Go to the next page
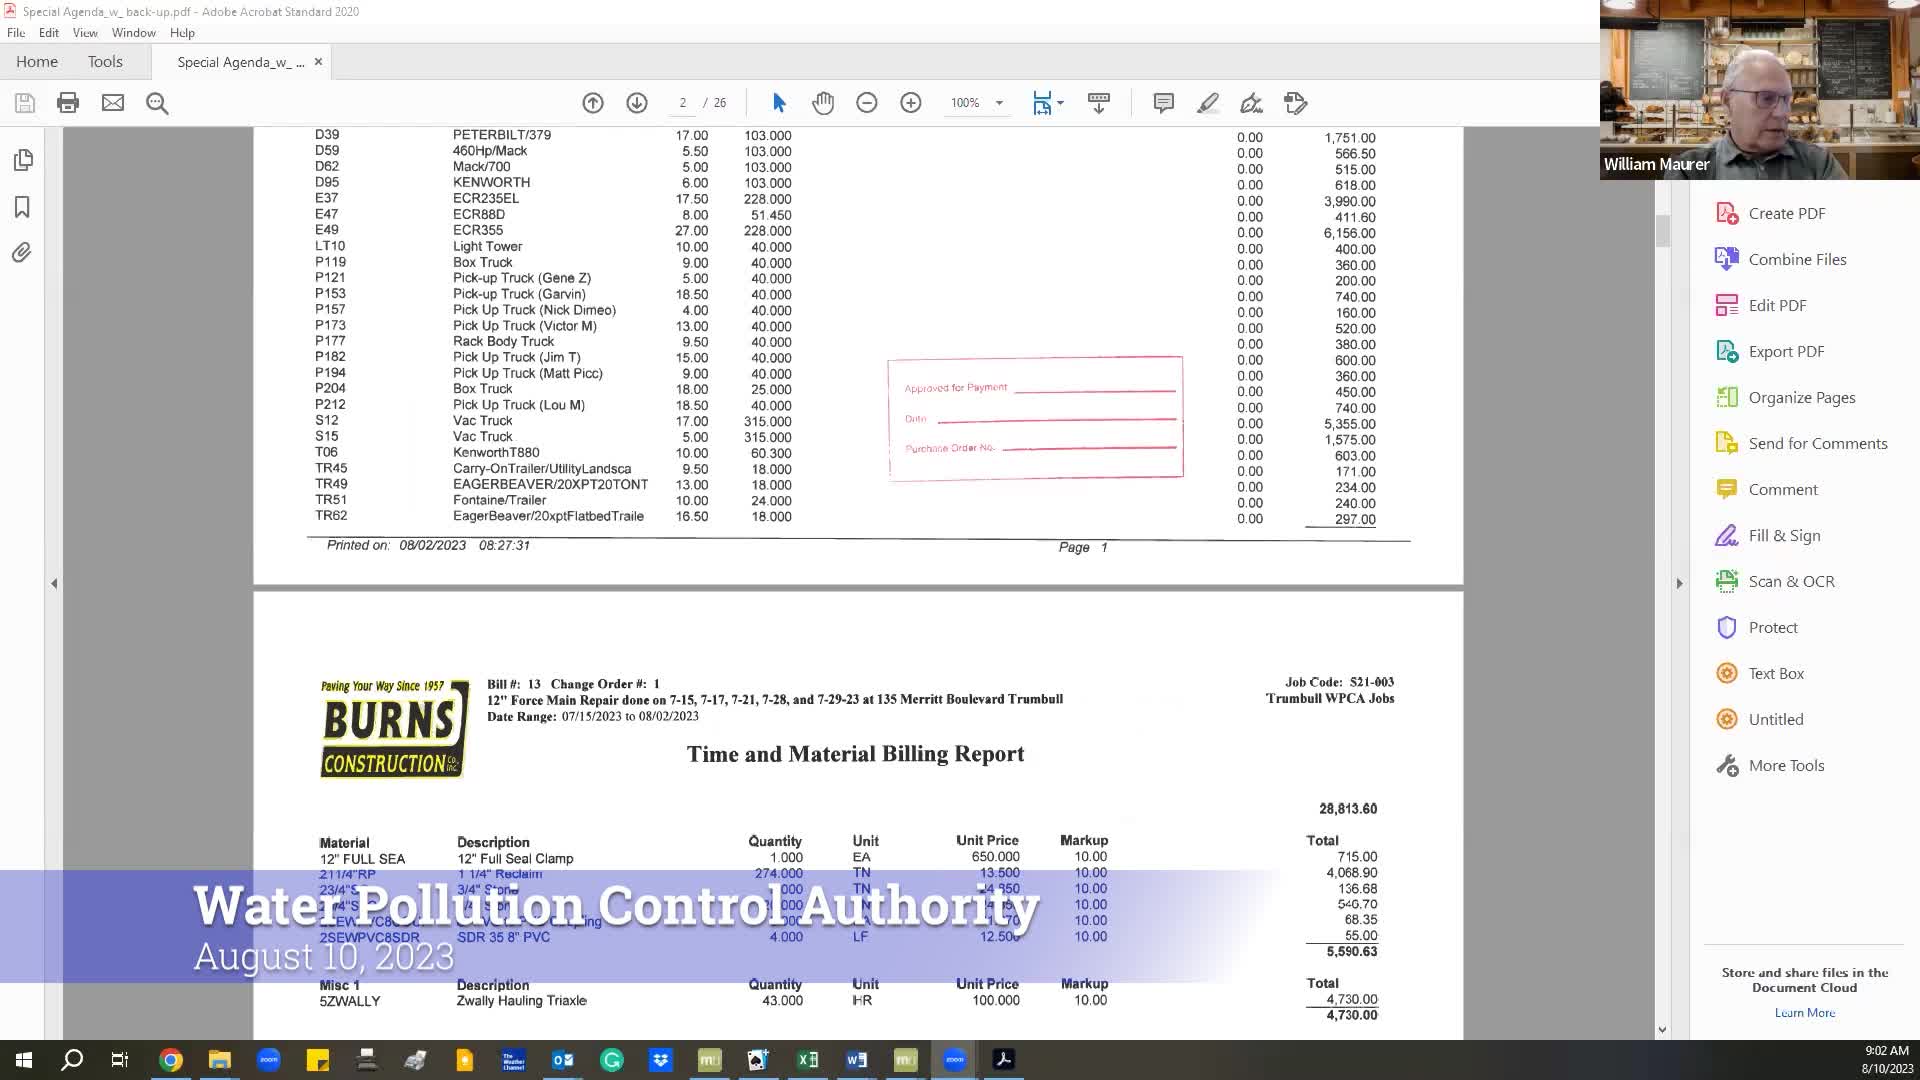 636,103
